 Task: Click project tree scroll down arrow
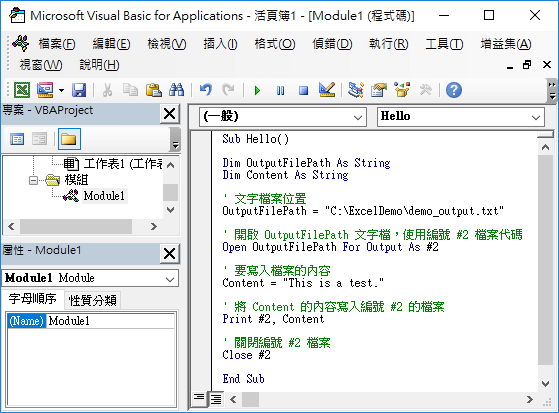click(170, 210)
